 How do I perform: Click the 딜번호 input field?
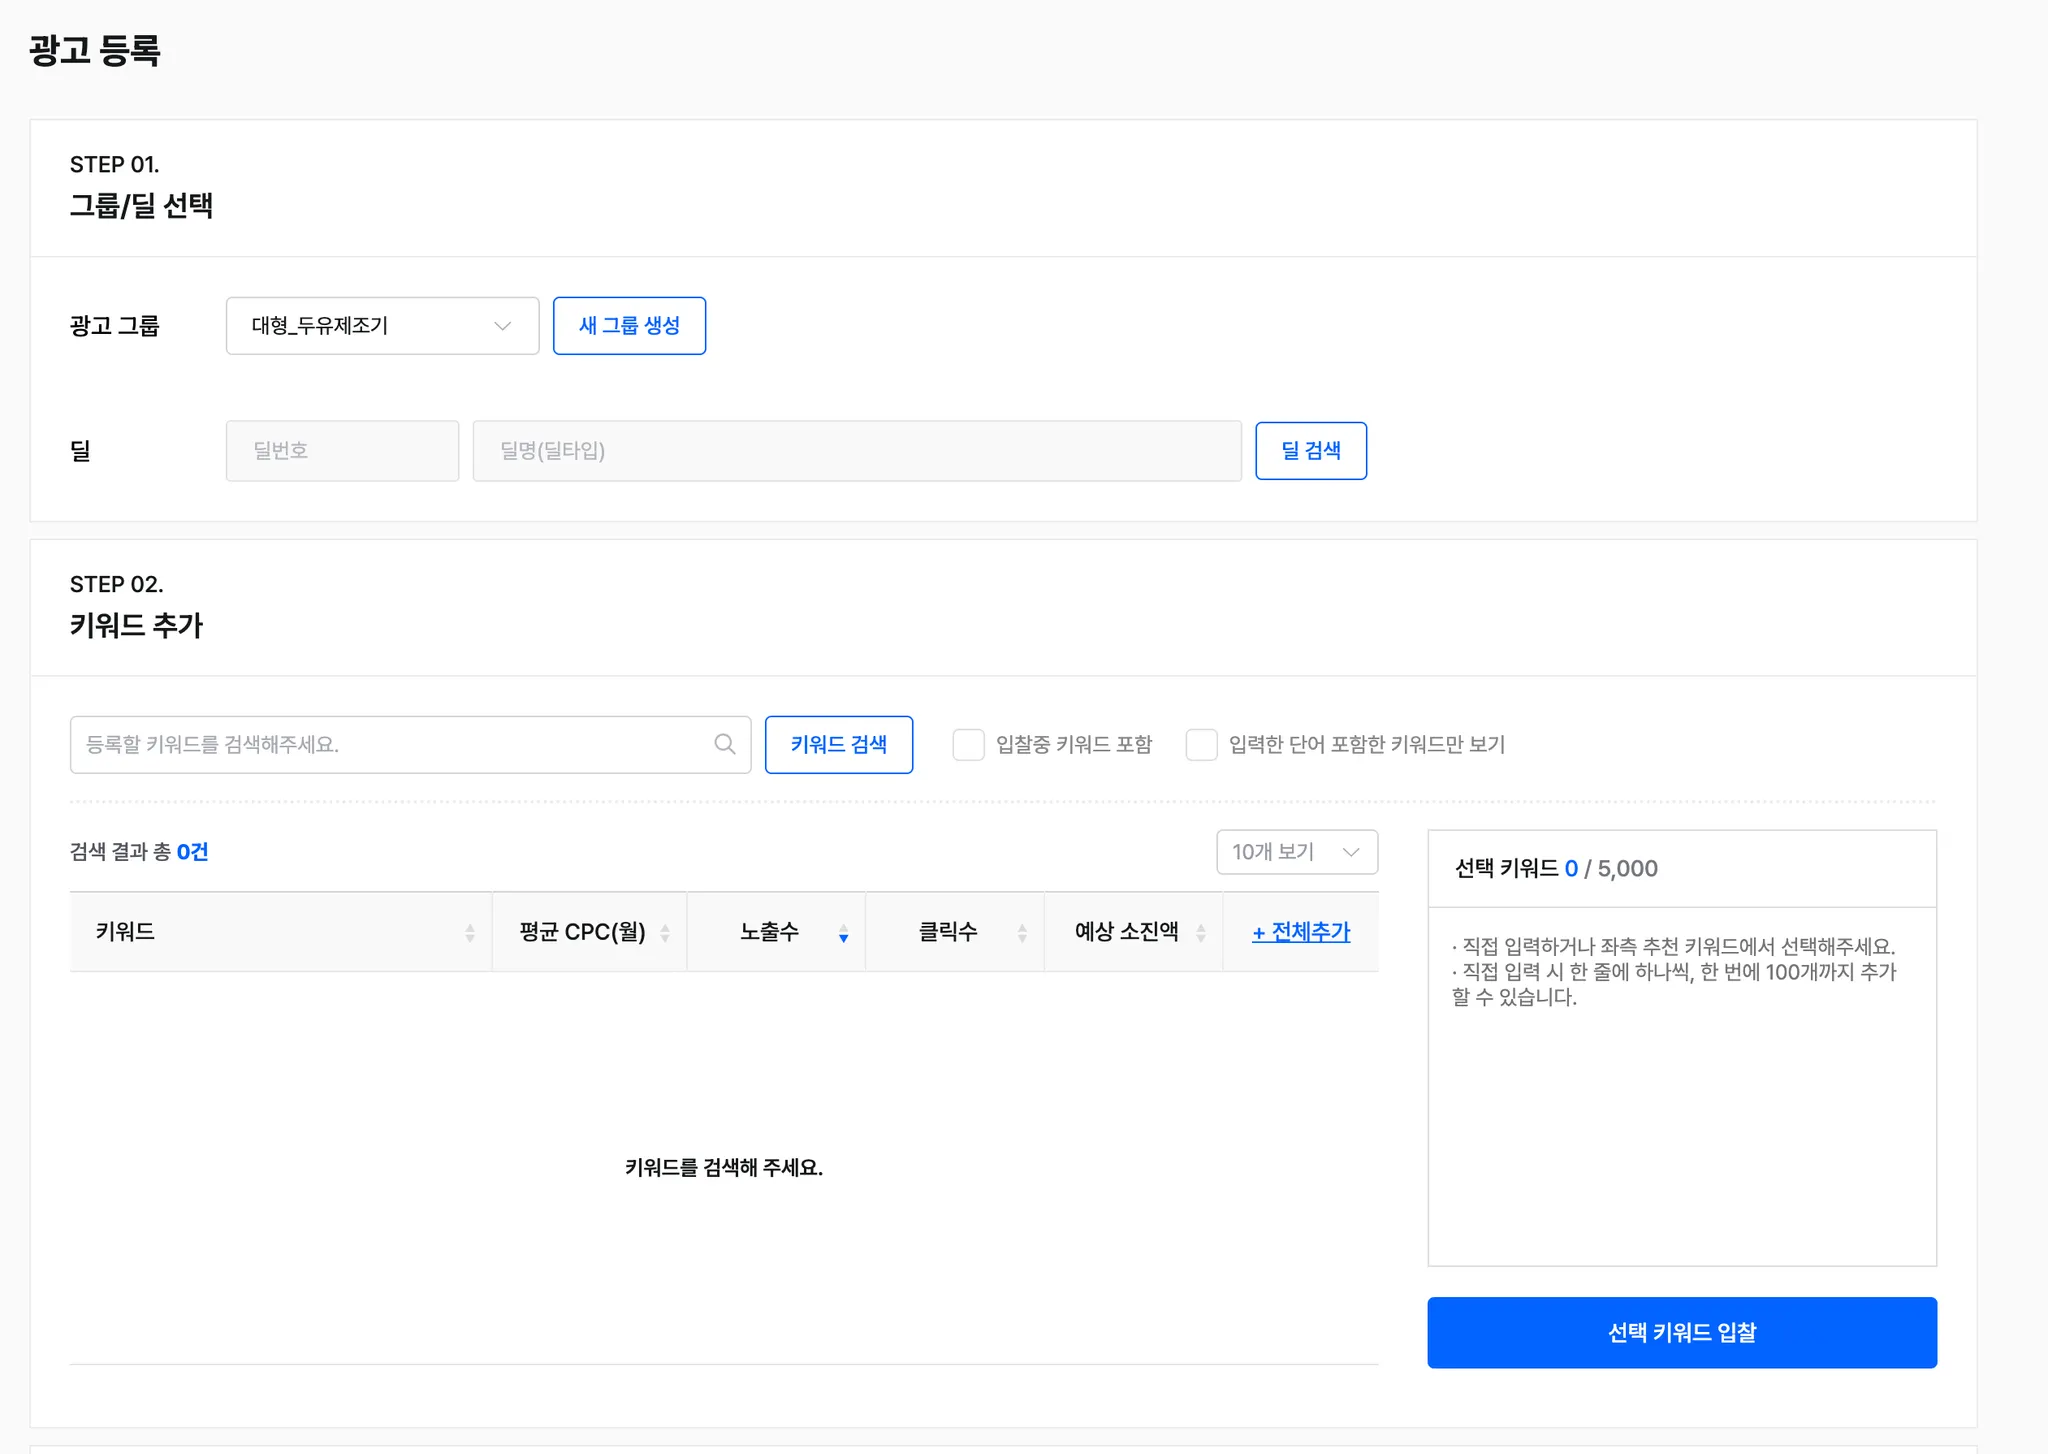coord(342,451)
